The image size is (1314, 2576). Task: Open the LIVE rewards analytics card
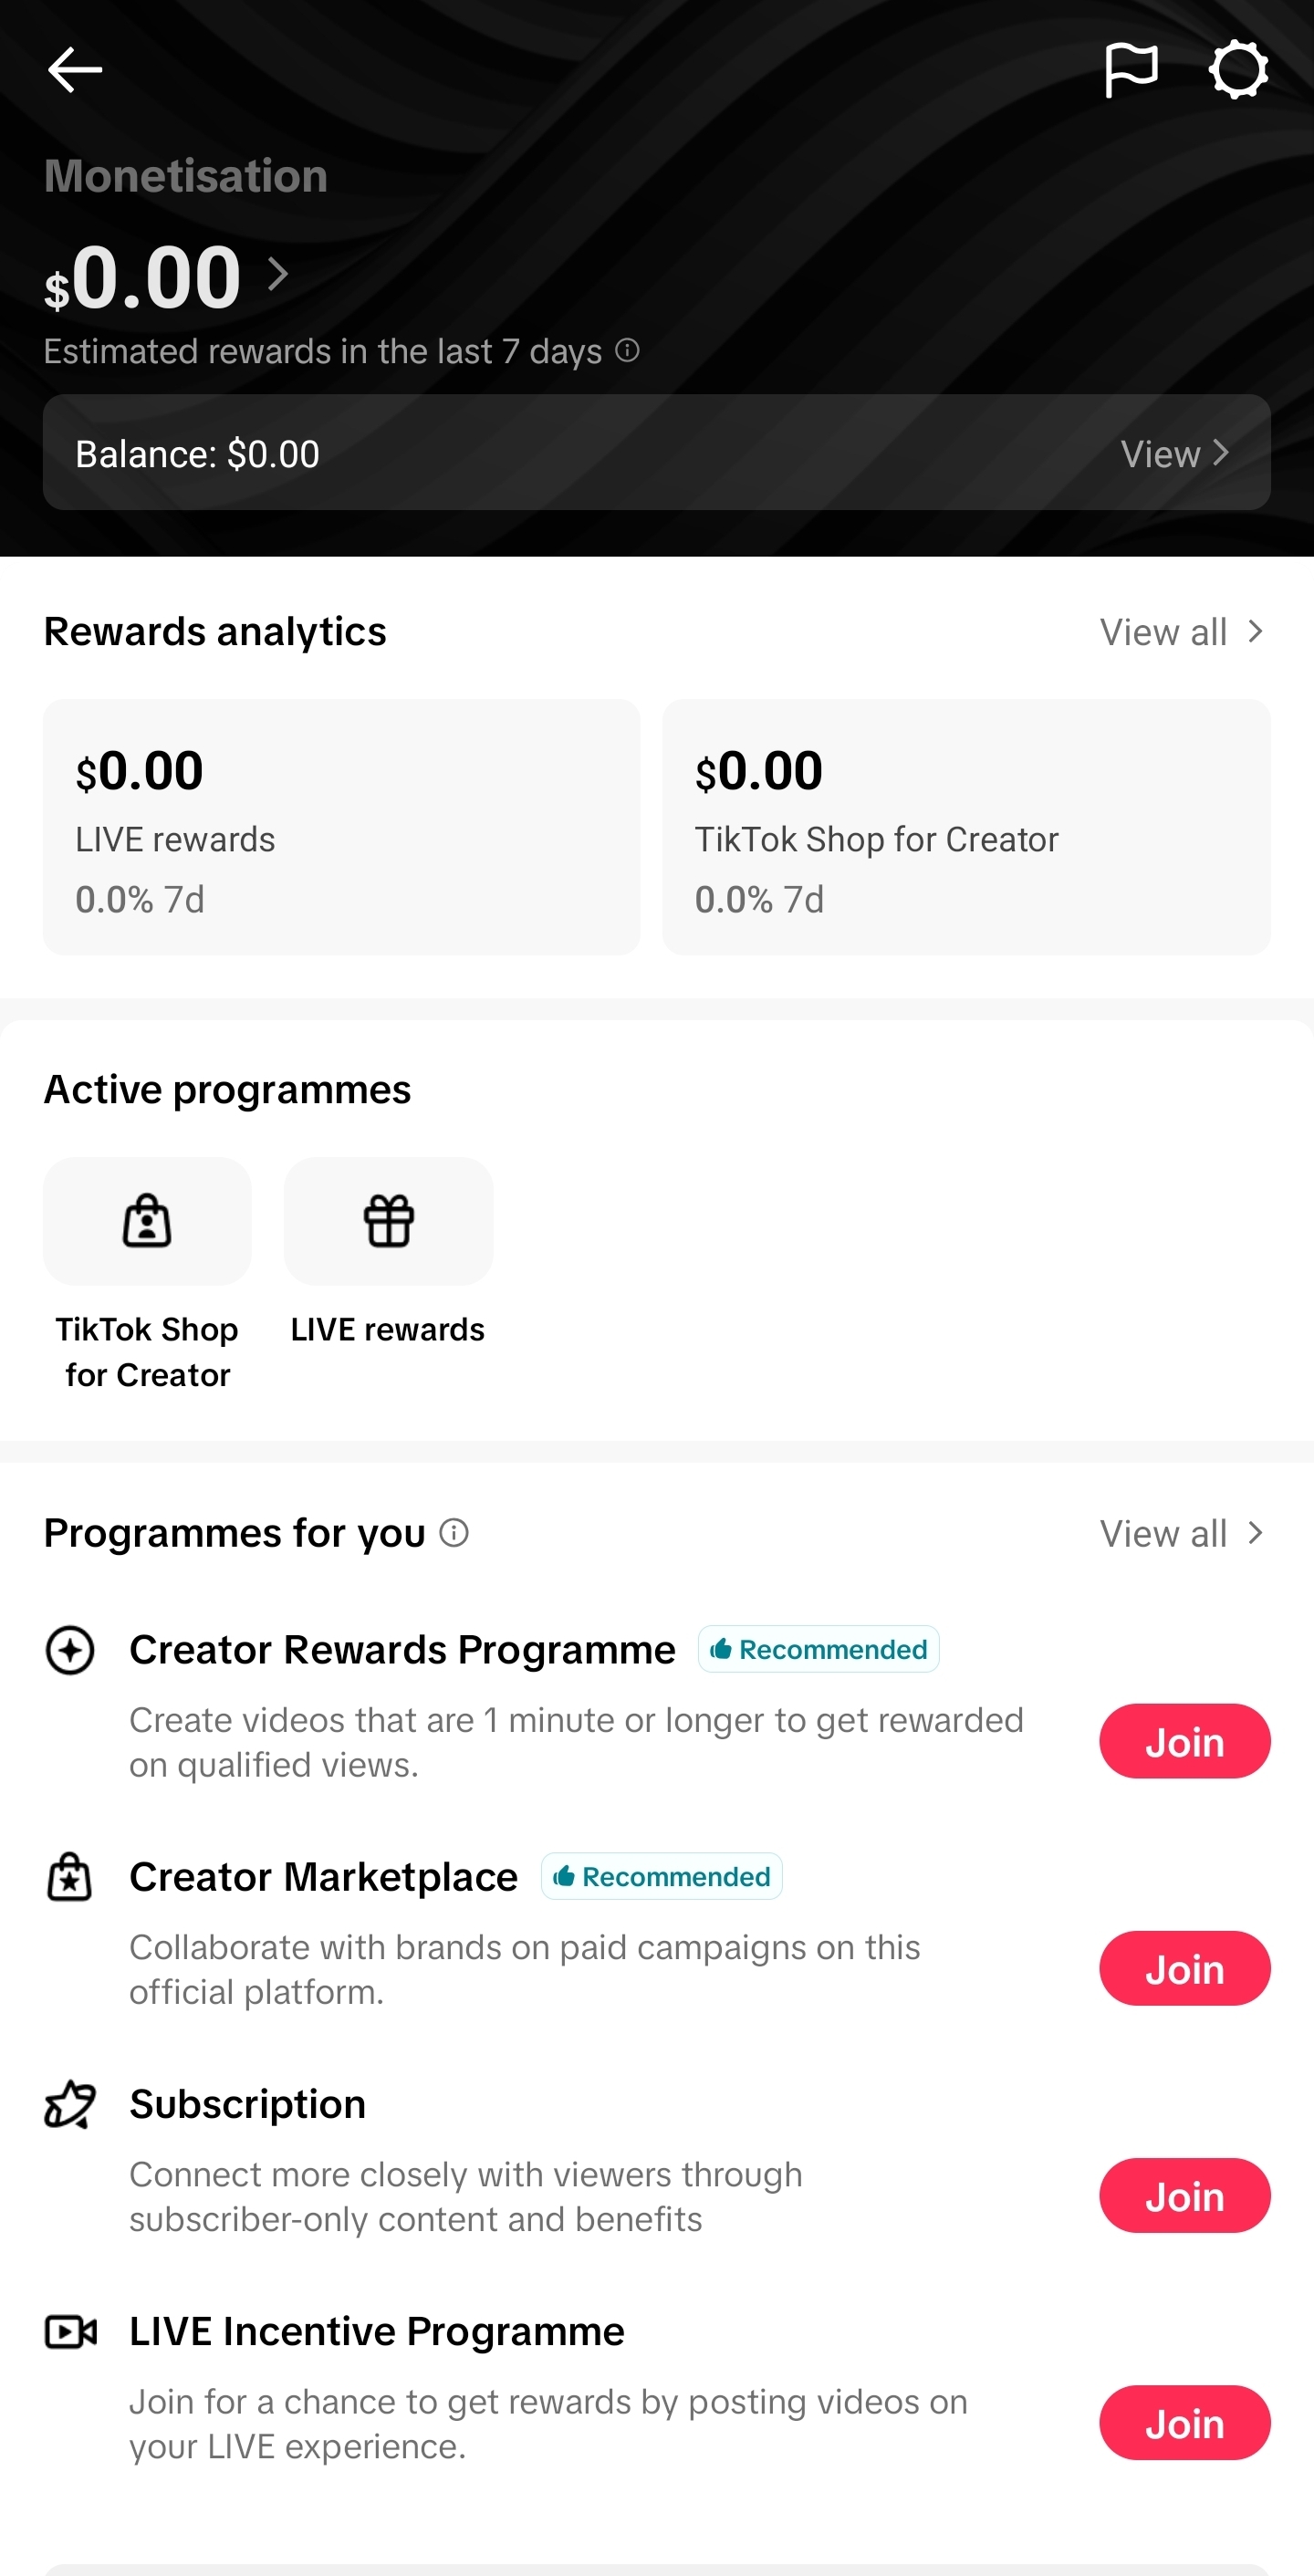341,827
